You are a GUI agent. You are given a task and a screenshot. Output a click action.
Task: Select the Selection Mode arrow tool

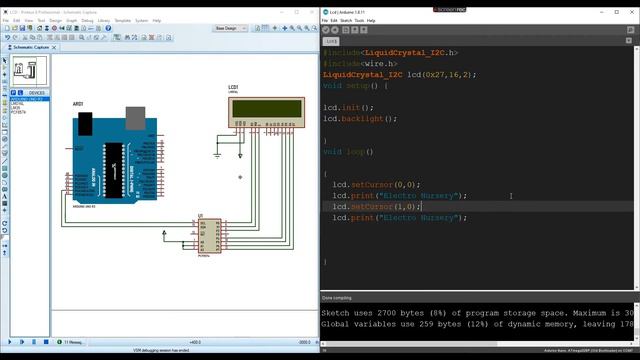(4, 60)
